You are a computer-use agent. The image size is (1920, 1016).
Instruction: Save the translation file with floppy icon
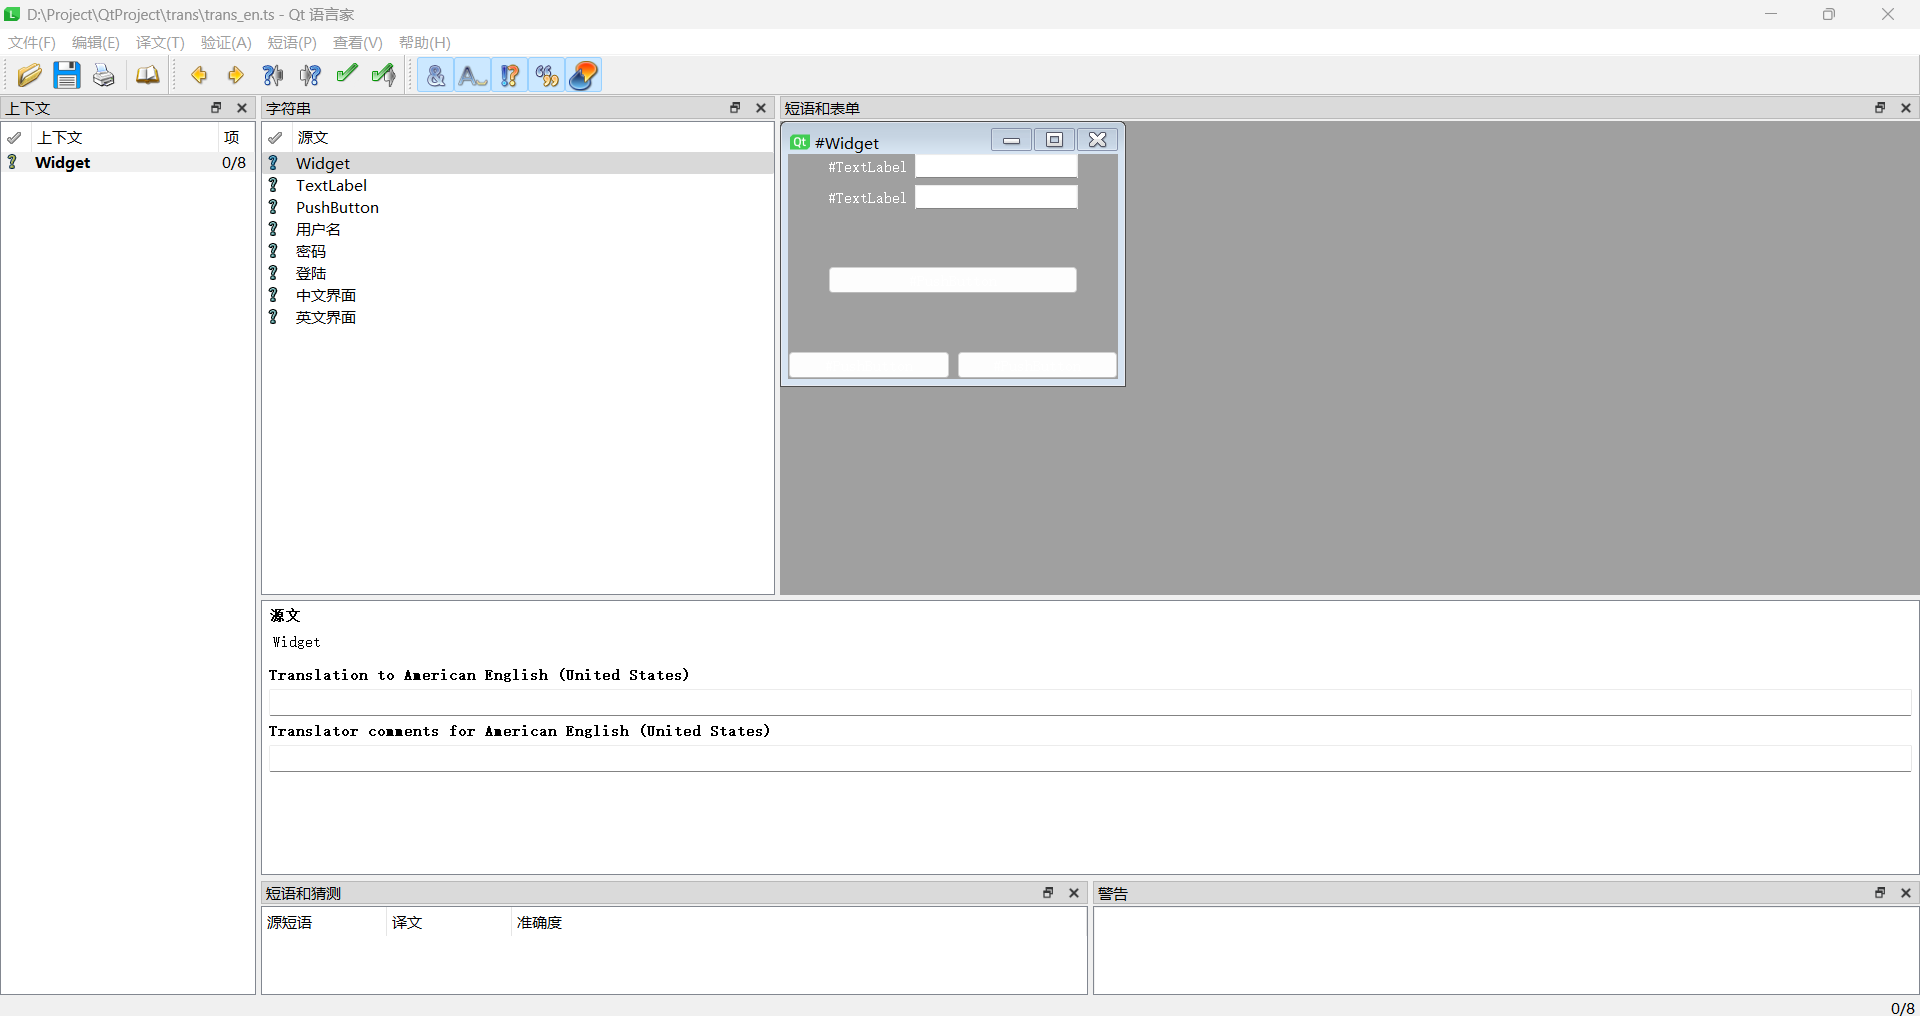tap(66, 75)
